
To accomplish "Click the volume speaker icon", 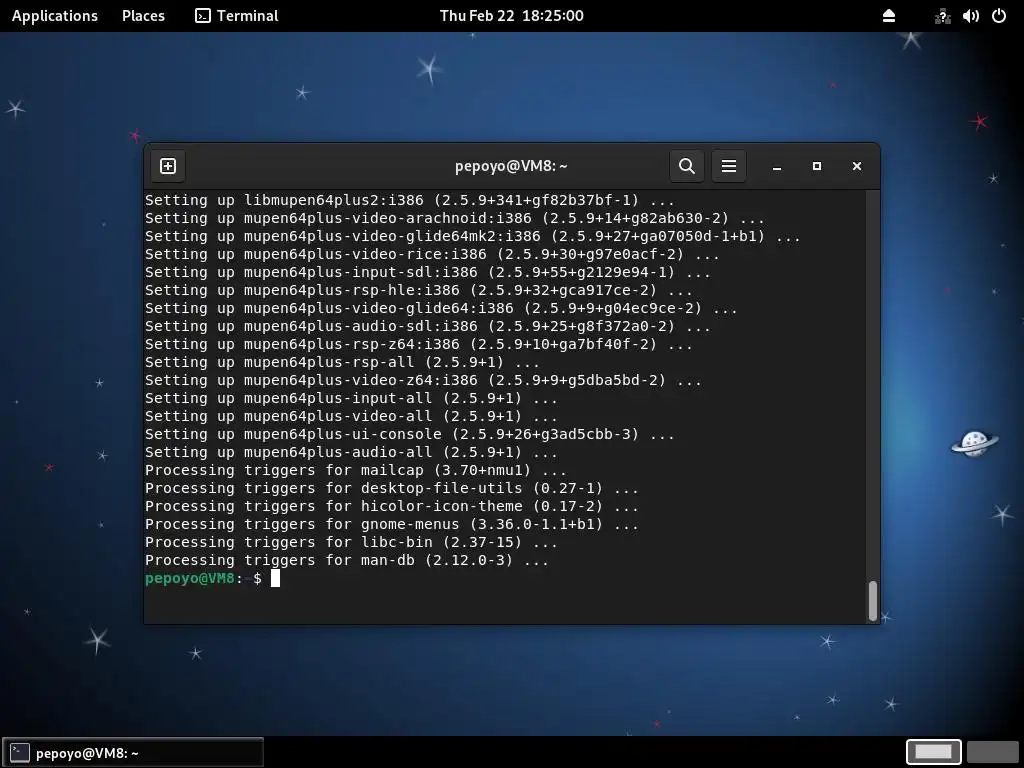I will coord(970,16).
